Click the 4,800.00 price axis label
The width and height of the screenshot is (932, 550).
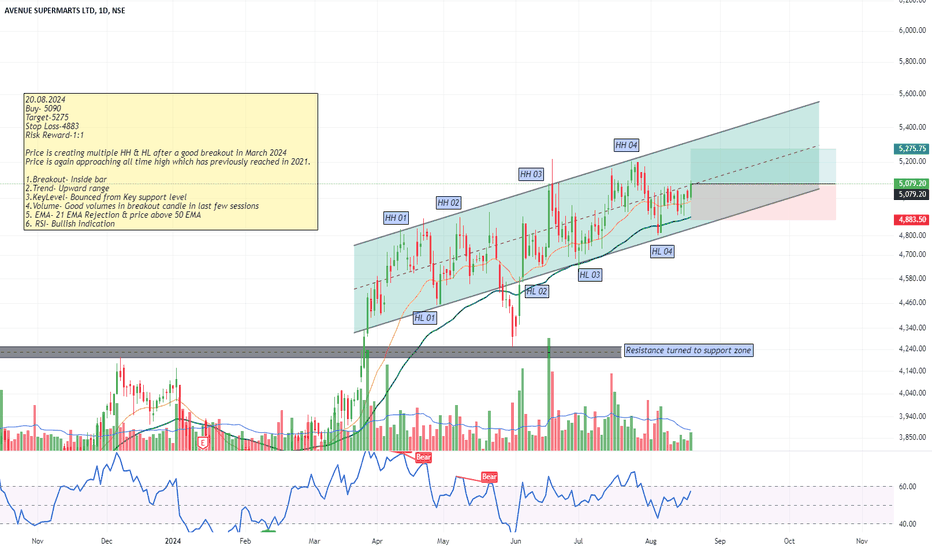click(912, 235)
